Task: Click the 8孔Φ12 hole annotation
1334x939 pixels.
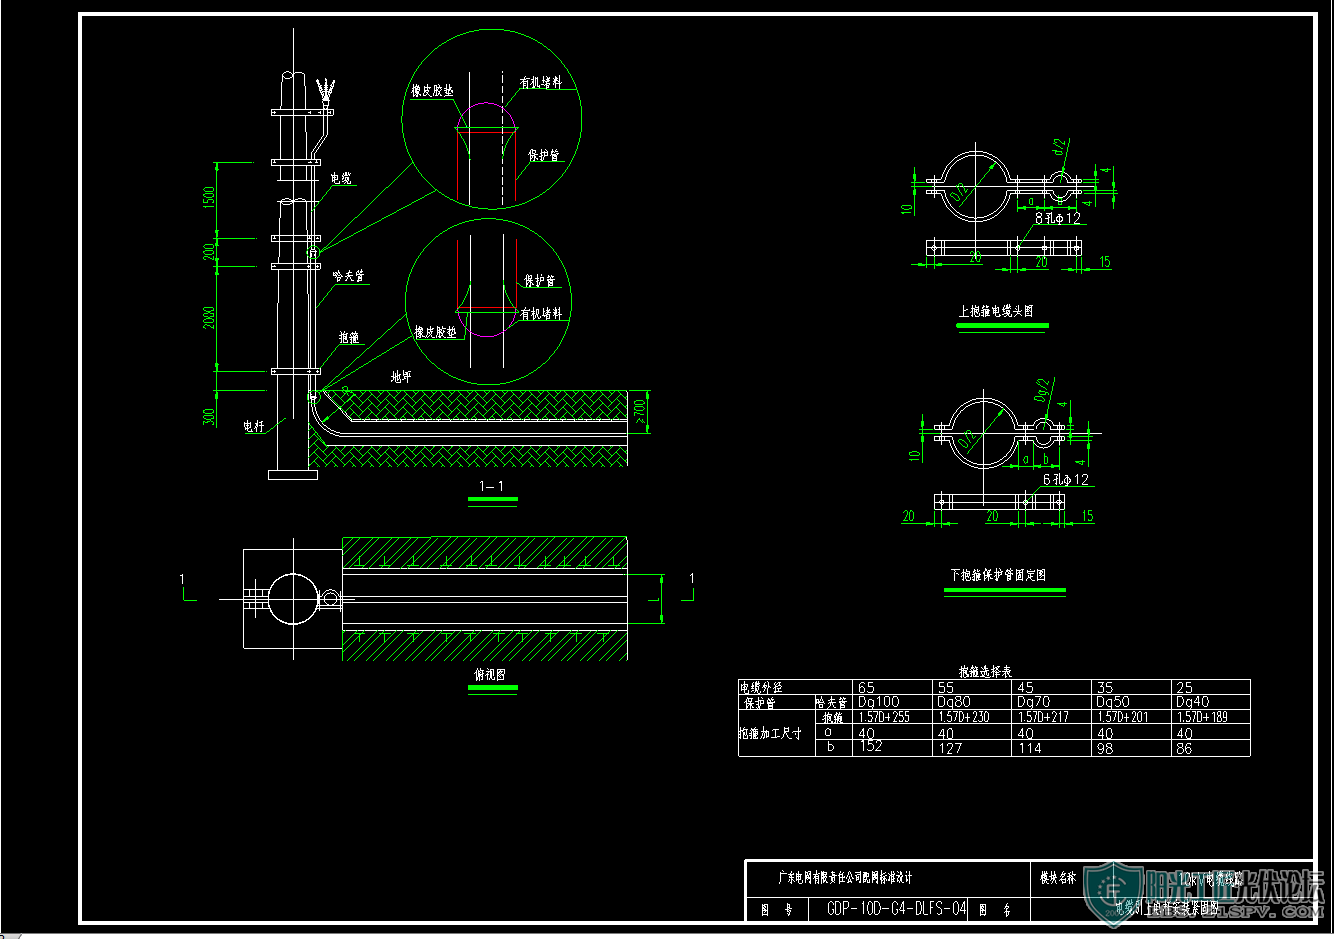Action: pyautogui.click(x=1058, y=218)
